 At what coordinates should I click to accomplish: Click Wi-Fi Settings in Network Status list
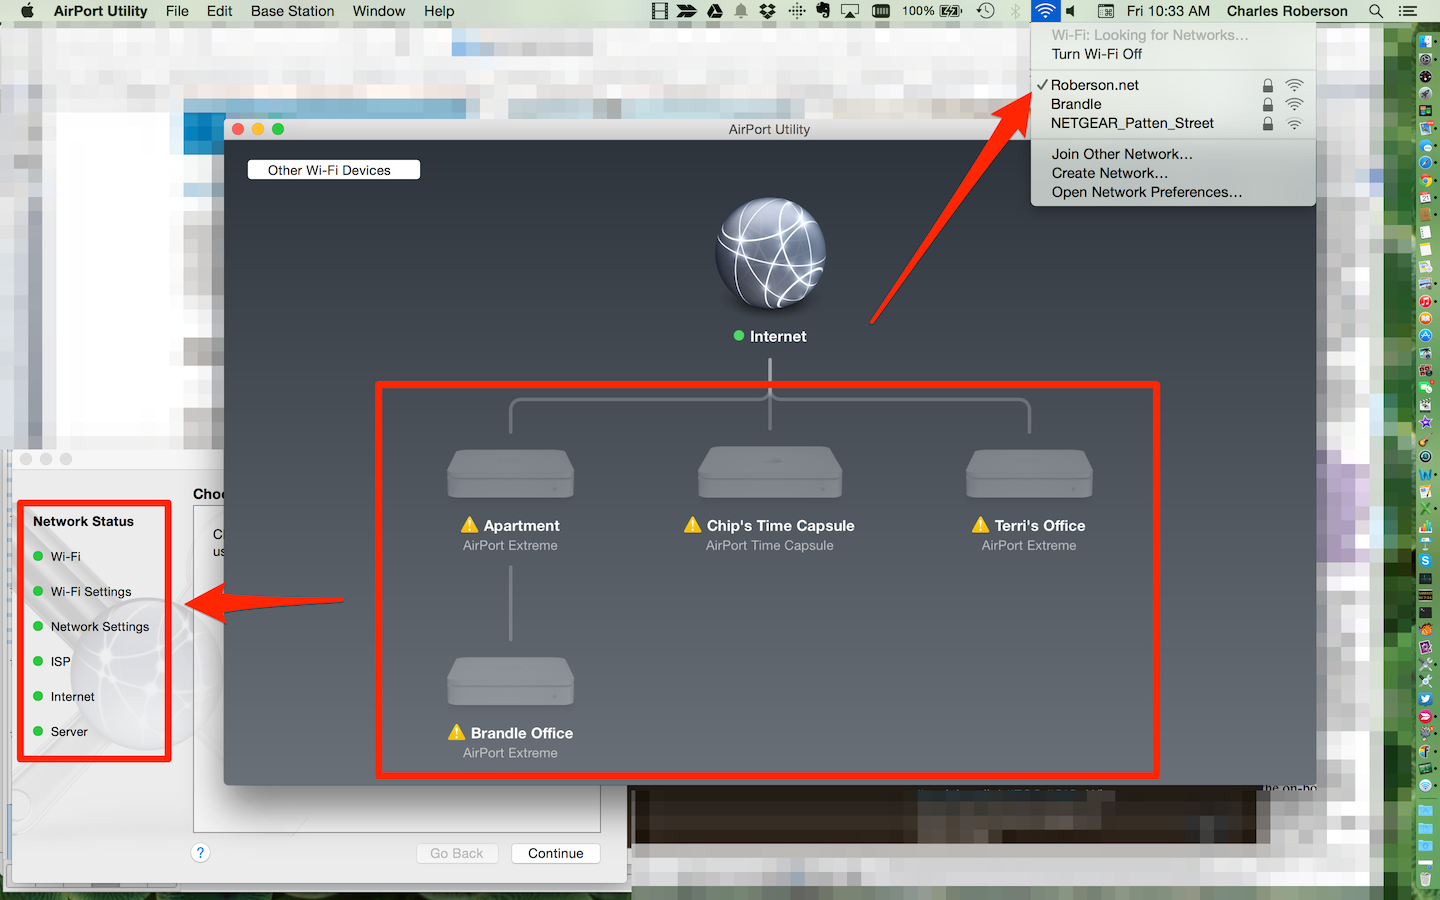tap(91, 592)
